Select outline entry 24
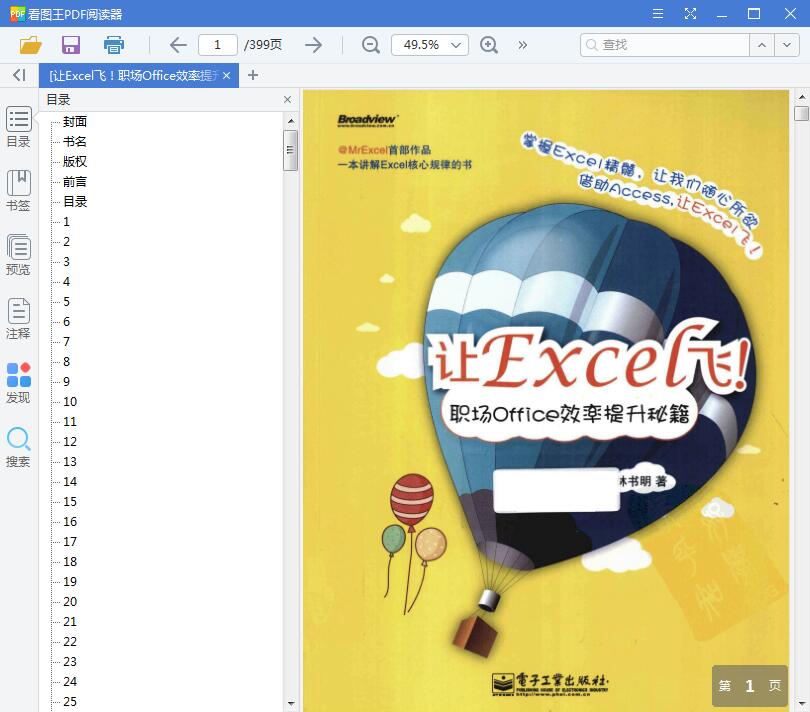This screenshot has width=810, height=712. (x=70, y=682)
